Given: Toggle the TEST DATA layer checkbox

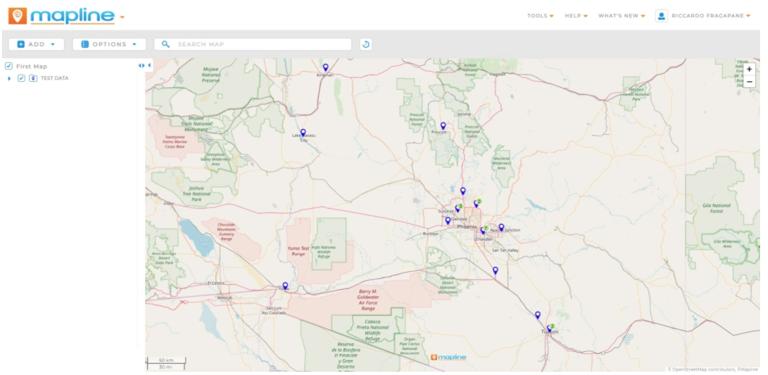Looking at the screenshot, I should [x=21, y=78].
